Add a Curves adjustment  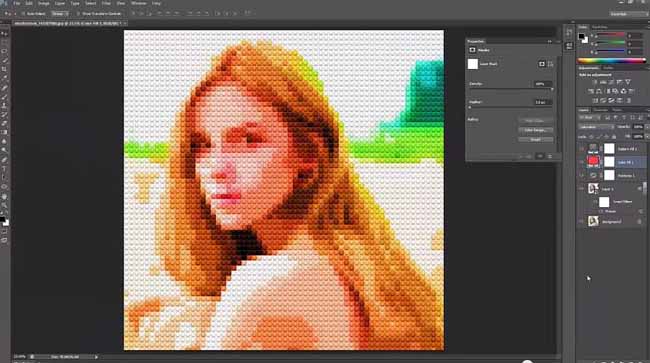click(x=611, y=82)
